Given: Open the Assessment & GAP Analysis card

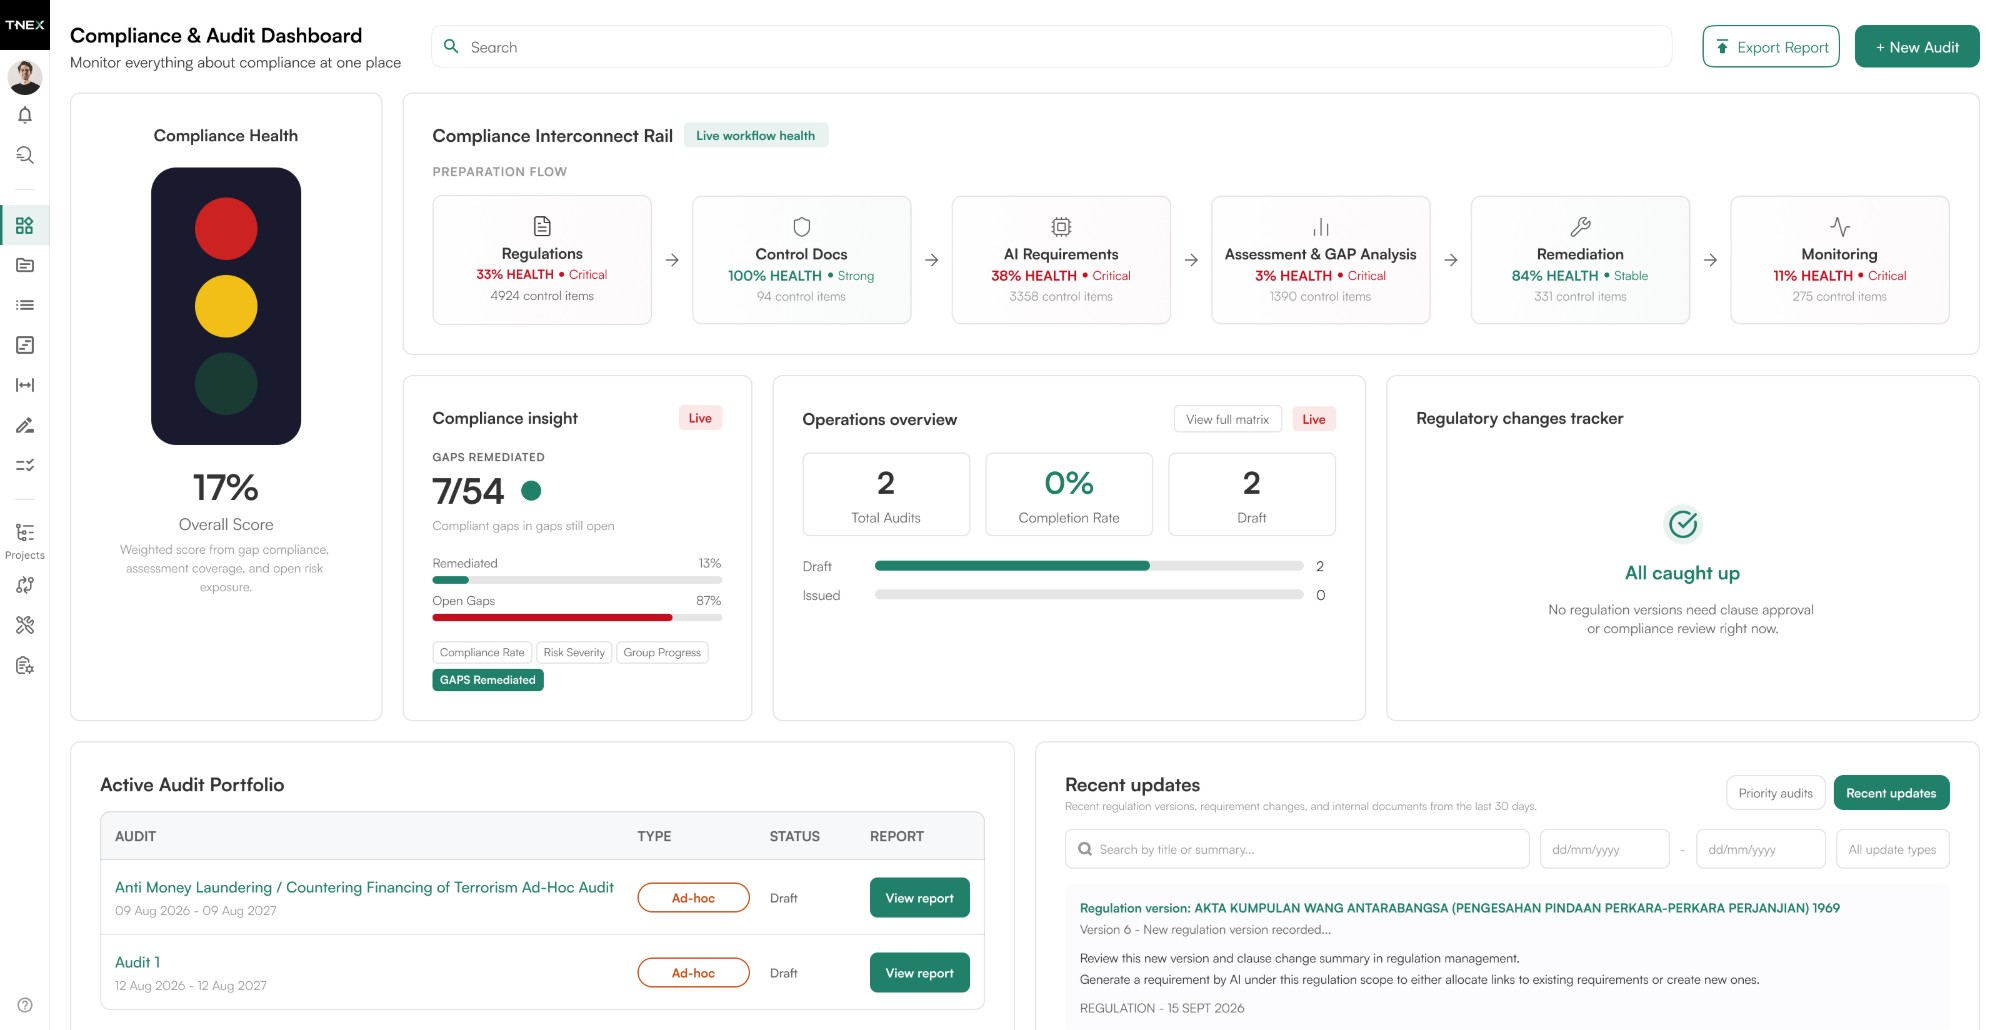Looking at the screenshot, I should 1320,260.
